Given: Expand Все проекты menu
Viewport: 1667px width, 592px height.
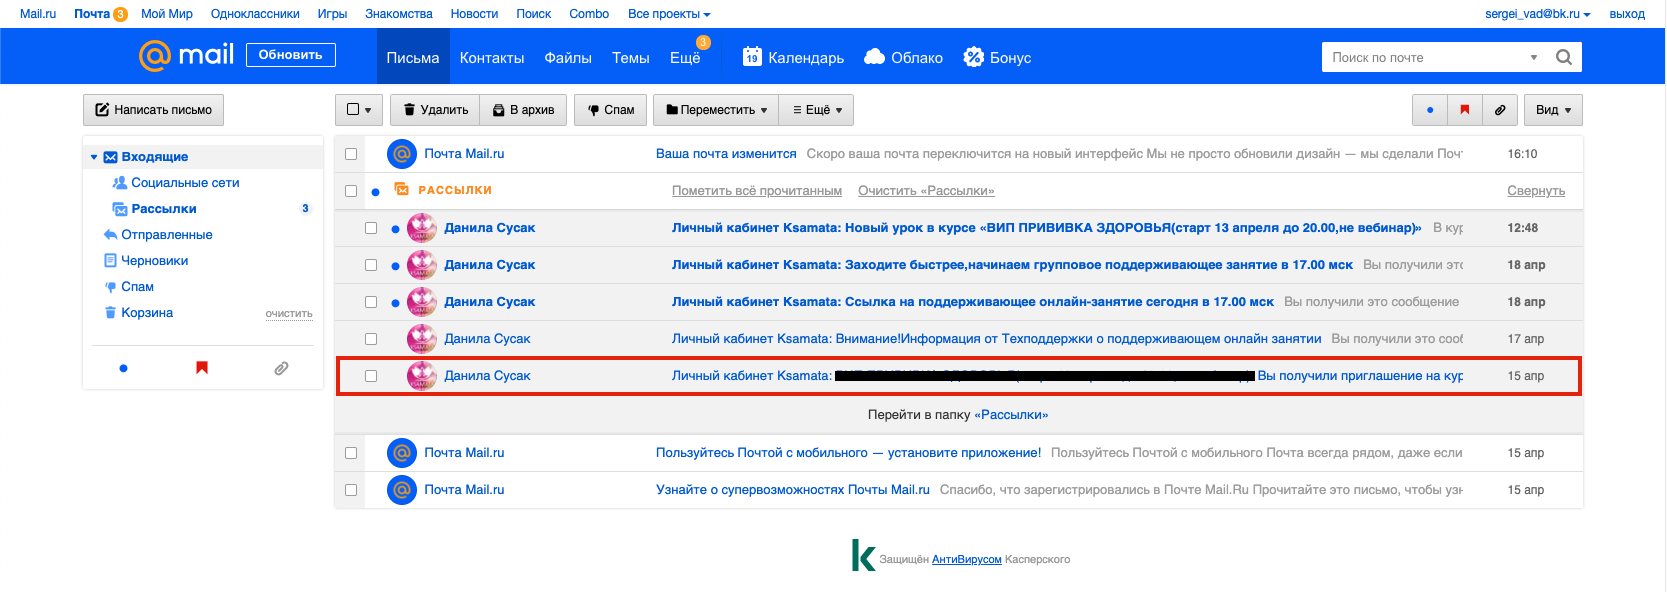Looking at the screenshot, I should (669, 14).
